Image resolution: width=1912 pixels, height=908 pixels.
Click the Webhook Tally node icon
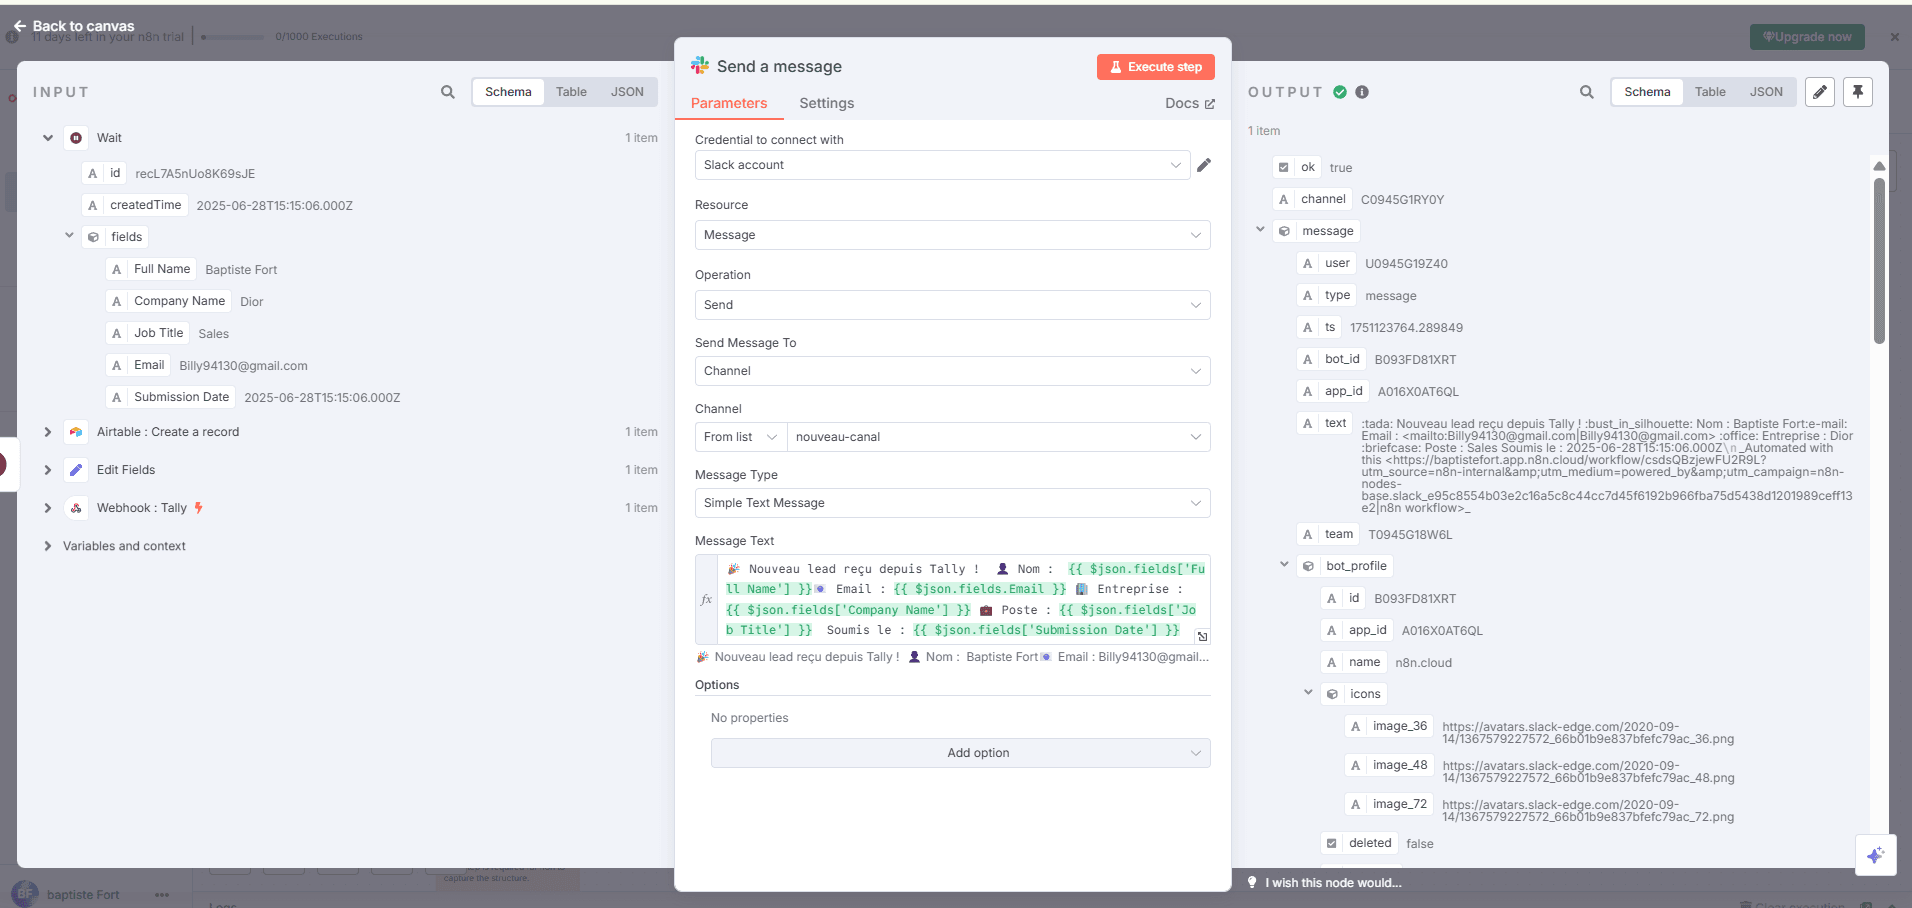tap(76, 508)
